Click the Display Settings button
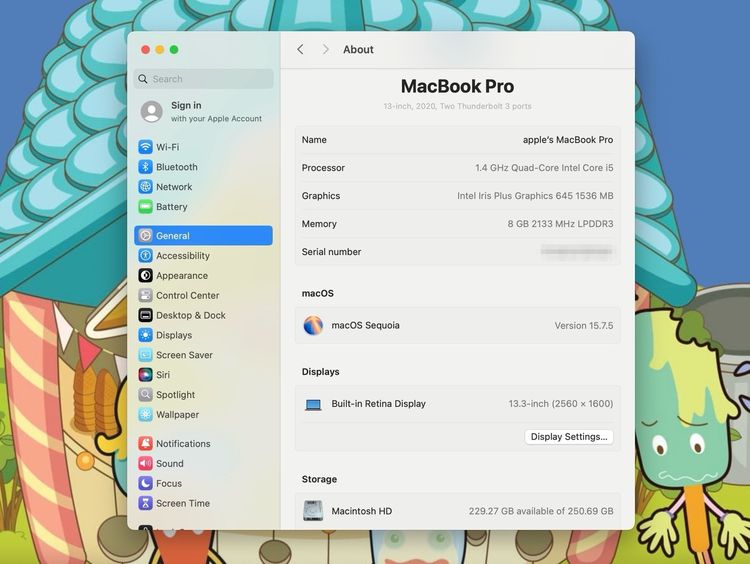The width and height of the screenshot is (750, 564). pos(568,437)
